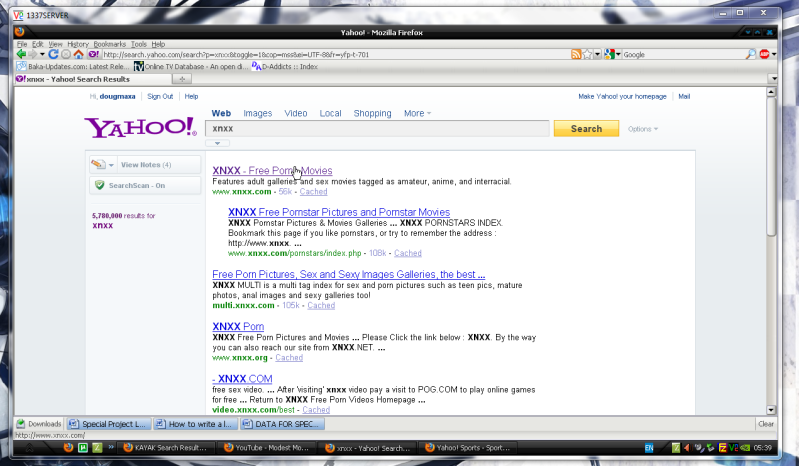Screen dimensions: 799x466
Task: Click the Sign Out link
Action: point(160,96)
